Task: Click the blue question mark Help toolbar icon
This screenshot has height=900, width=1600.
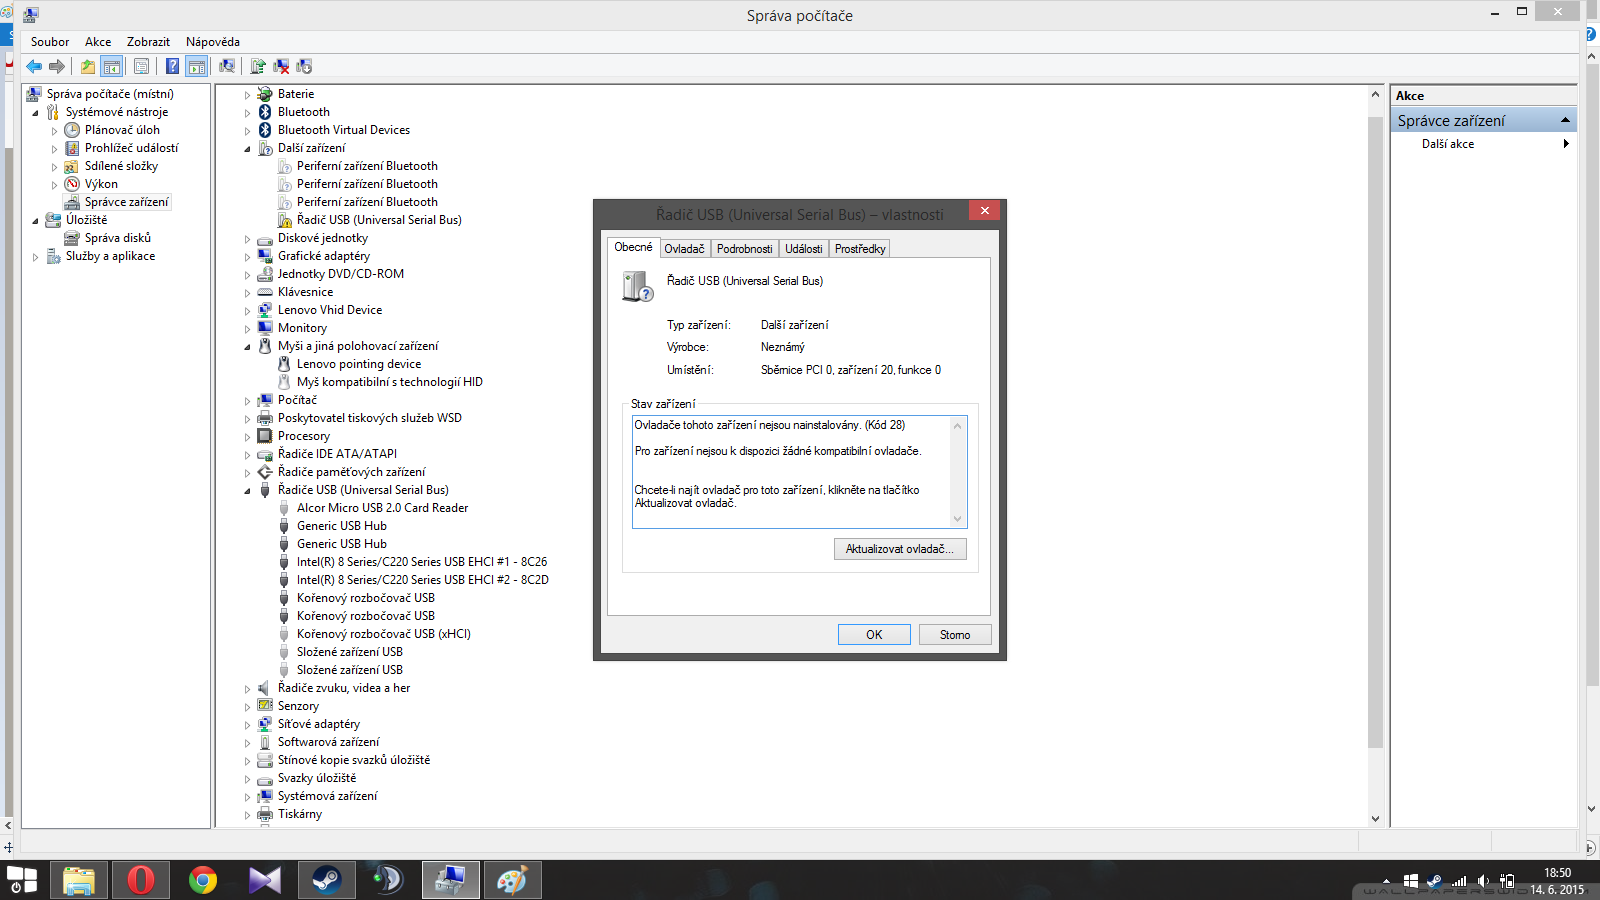Action: click(173, 66)
